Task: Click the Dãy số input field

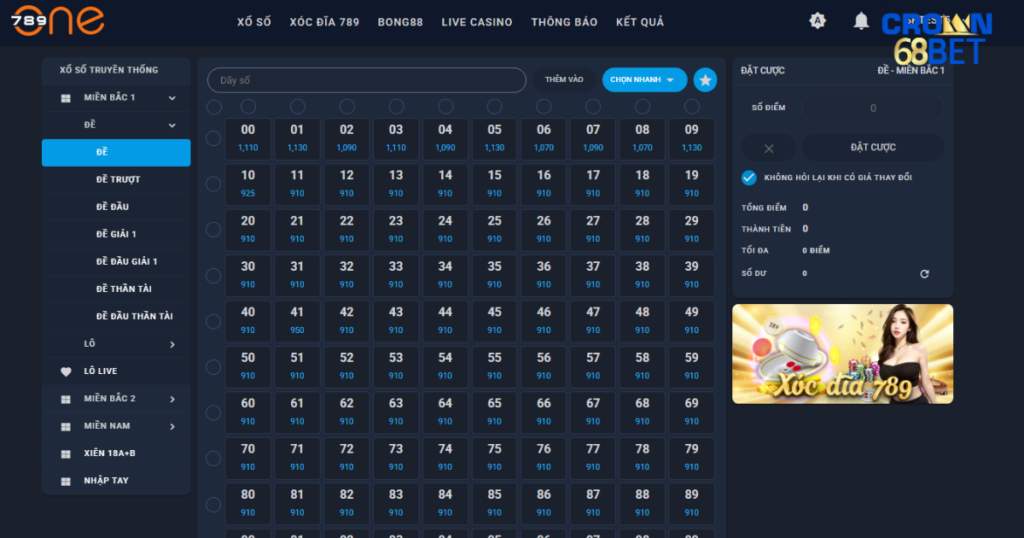Action: [366, 80]
